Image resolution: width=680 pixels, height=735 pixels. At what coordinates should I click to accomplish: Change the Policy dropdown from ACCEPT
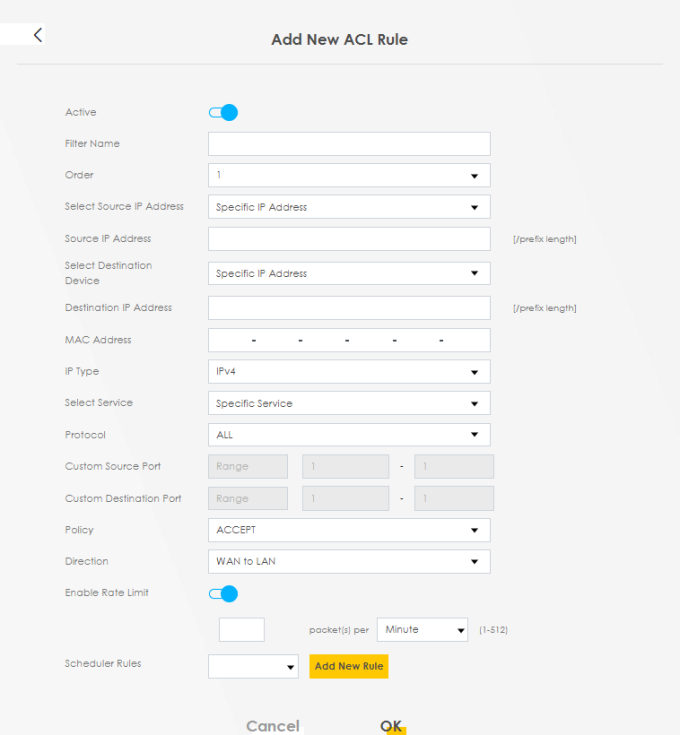[x=349, y=530]
